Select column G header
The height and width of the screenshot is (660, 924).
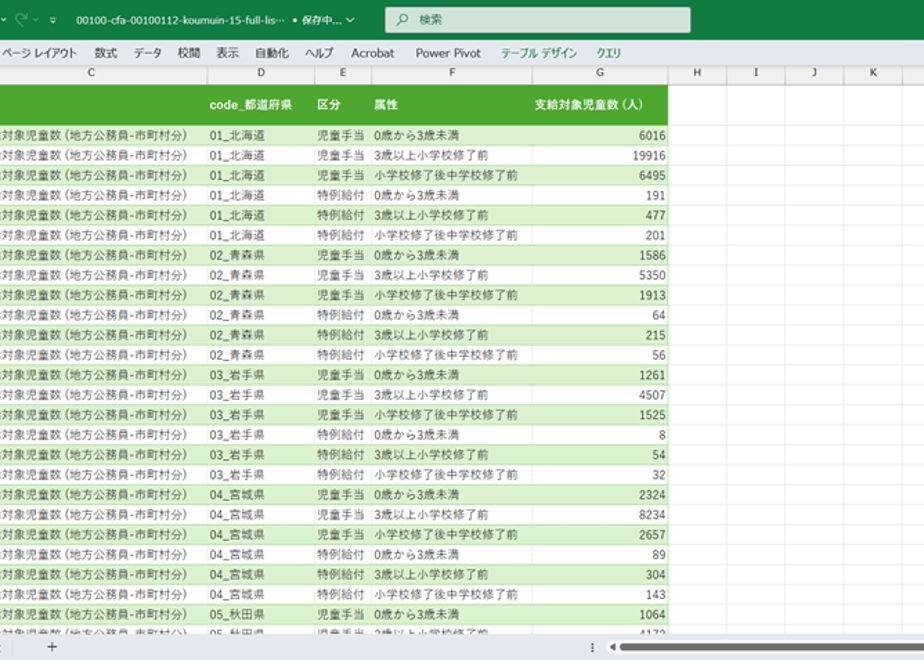tap(600, 72)
